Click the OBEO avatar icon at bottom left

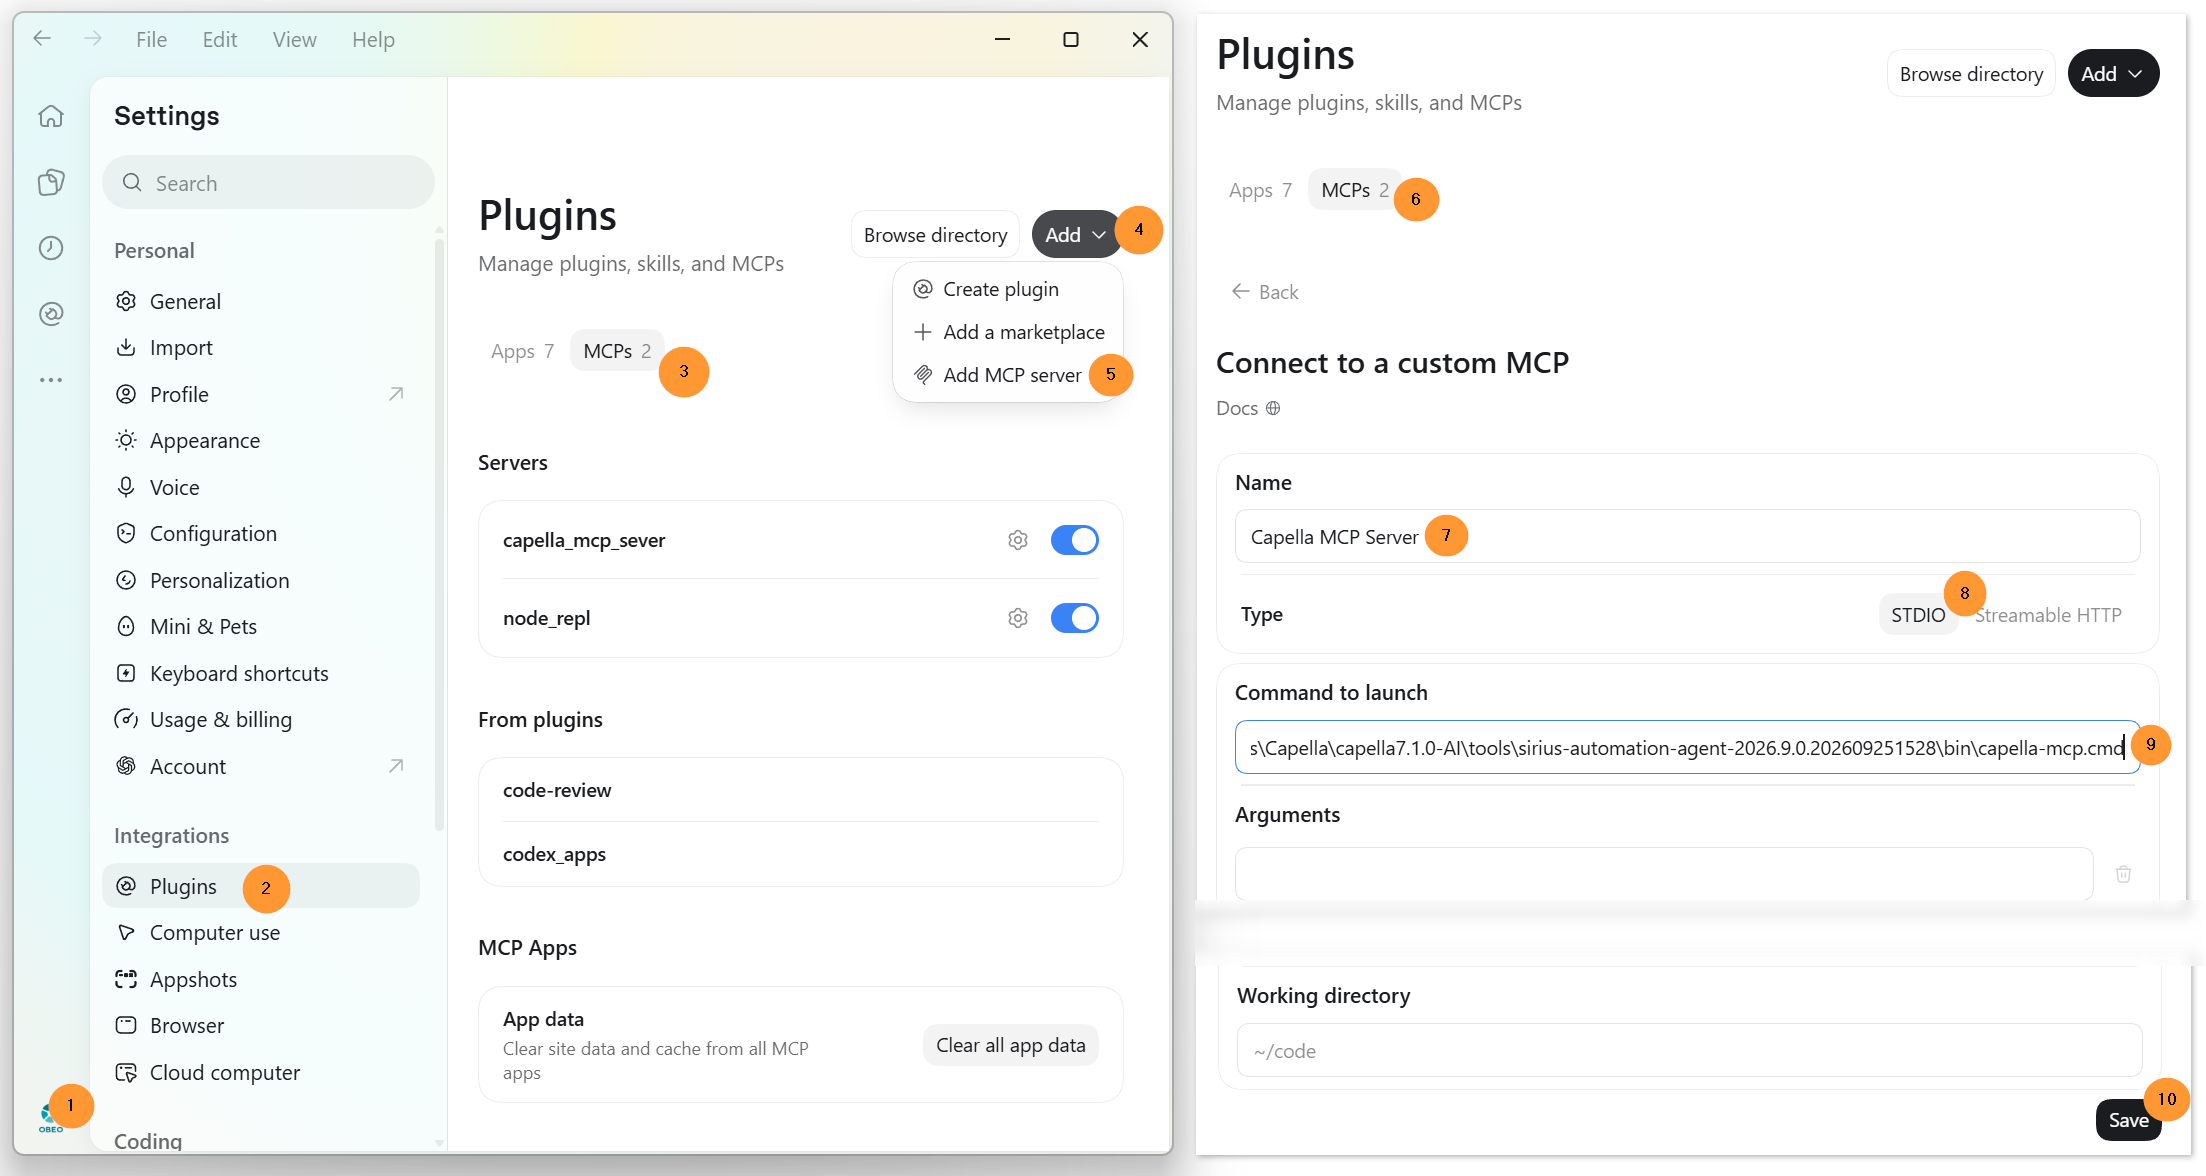pyautogui.click(x=50, y=1118)
